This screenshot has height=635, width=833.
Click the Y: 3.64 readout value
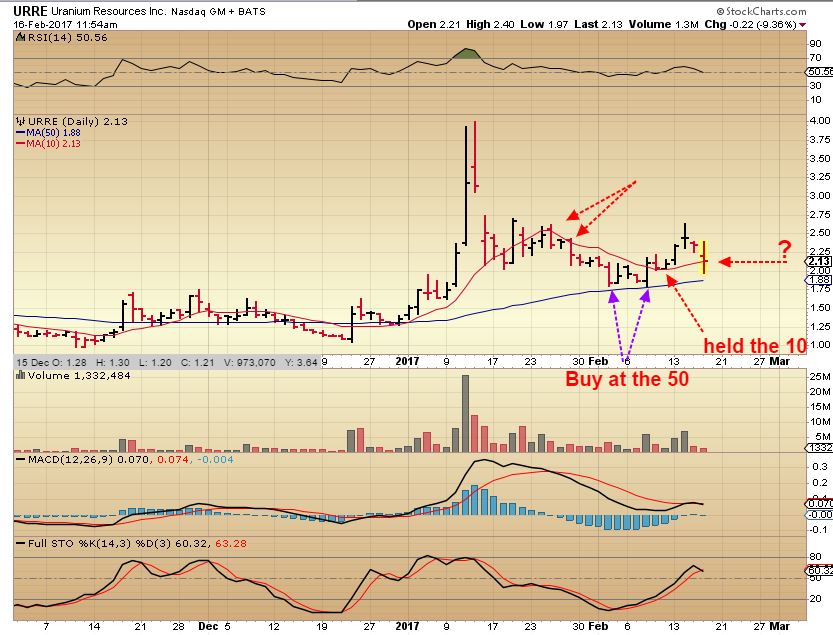[301, 362]
